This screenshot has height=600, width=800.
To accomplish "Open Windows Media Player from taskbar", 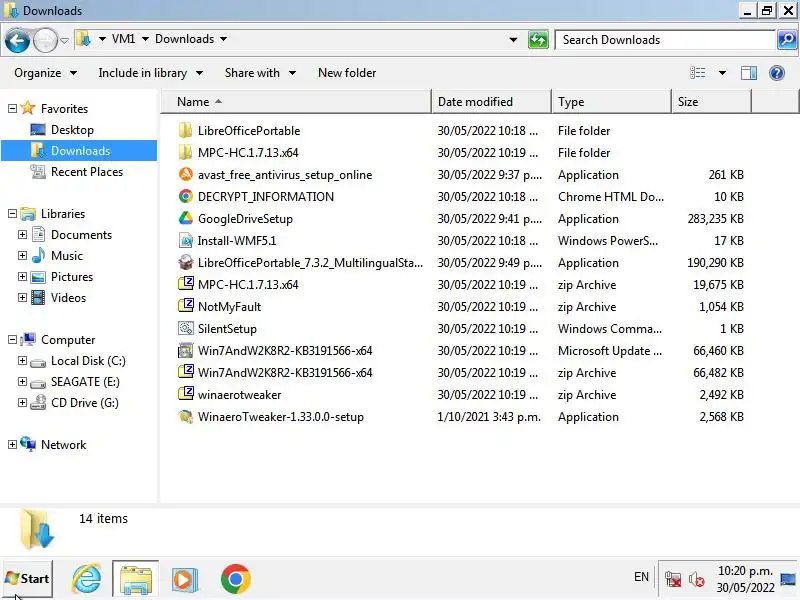I will point(185,579).
